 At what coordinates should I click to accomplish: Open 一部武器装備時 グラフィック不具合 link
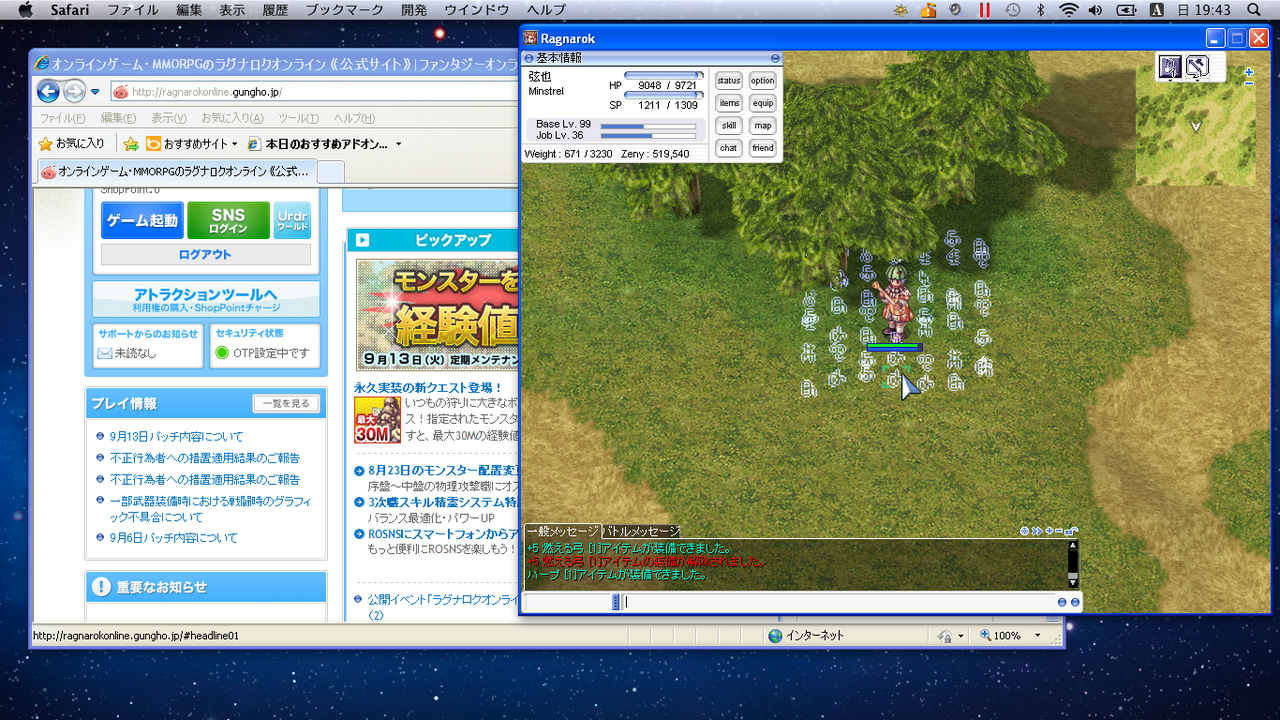210,509
